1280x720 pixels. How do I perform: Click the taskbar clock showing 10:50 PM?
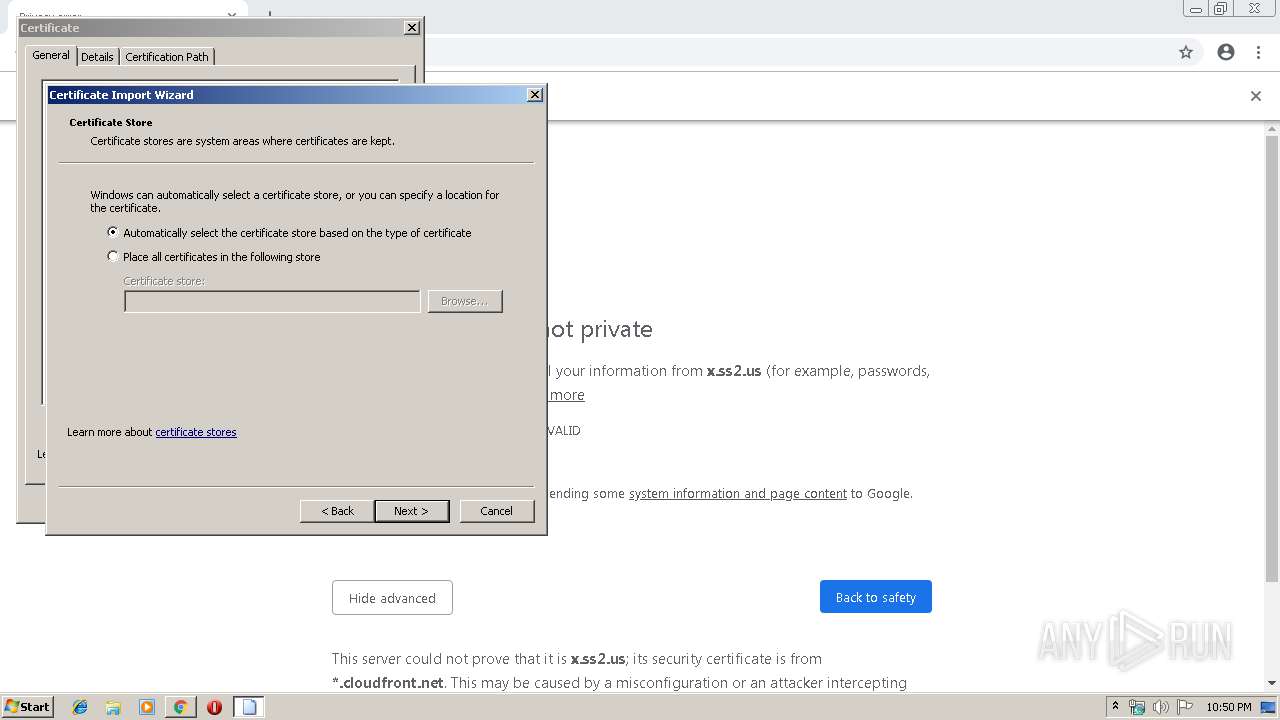1229,707
